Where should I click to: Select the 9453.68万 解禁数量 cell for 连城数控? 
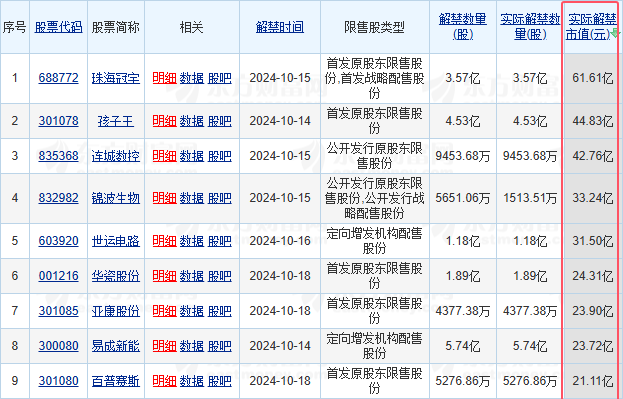click(x=463, y=156)
